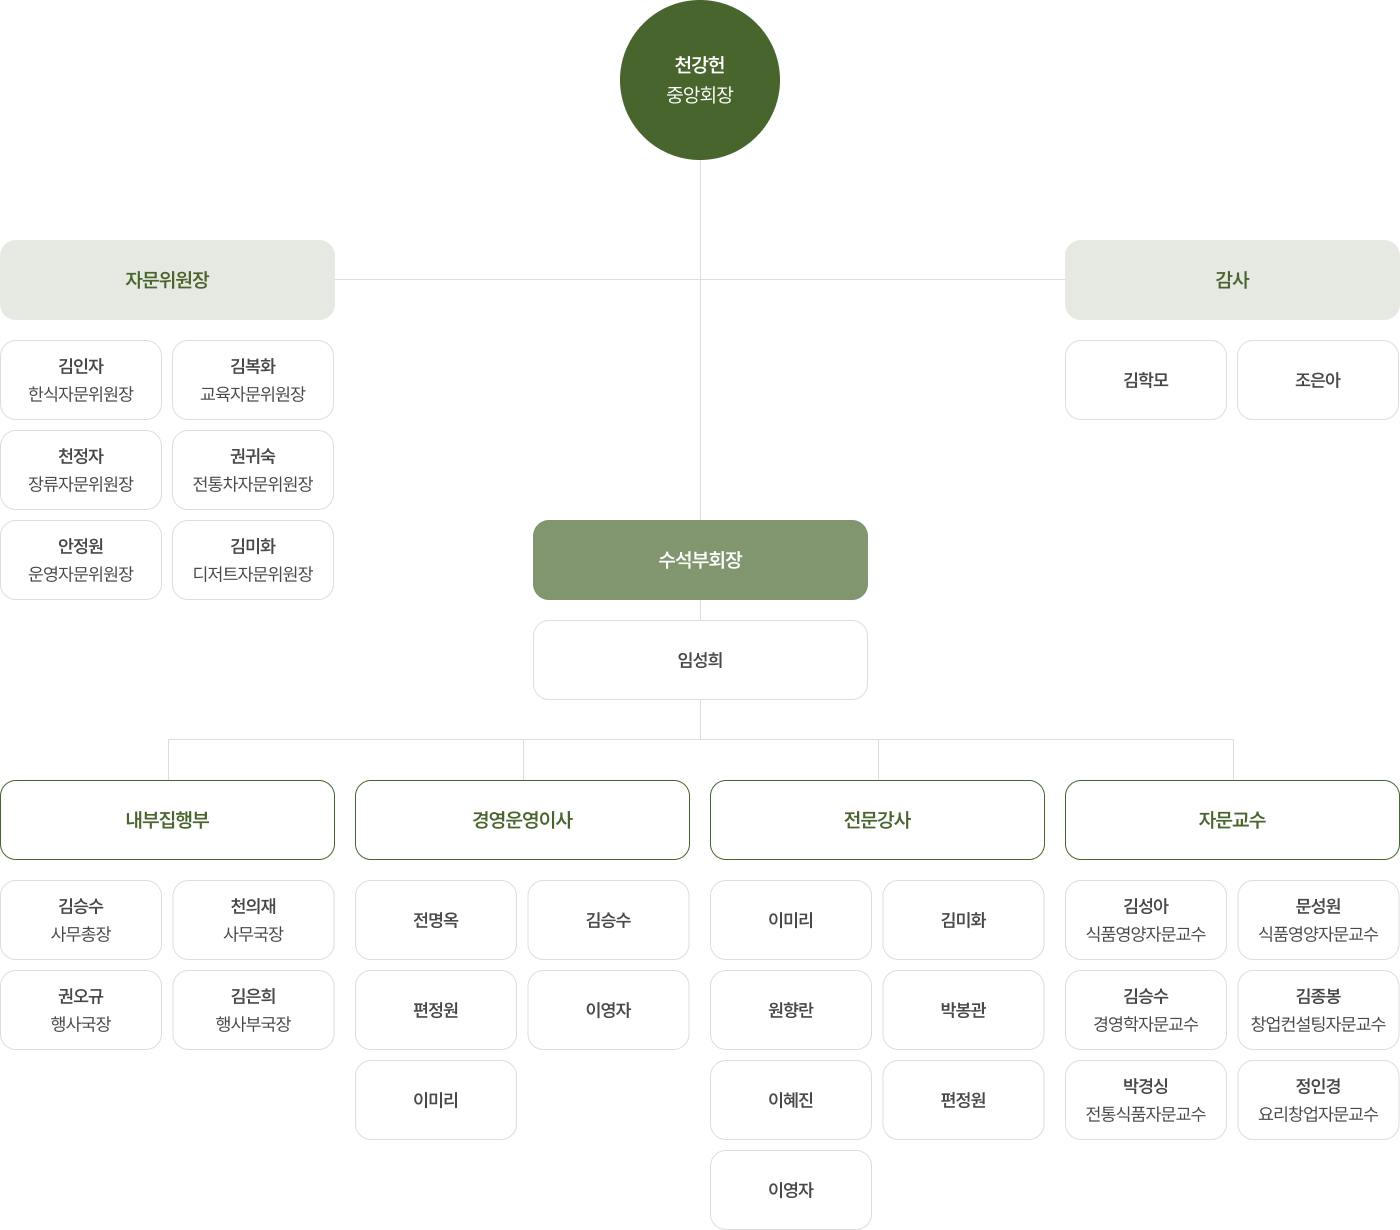Select the 조은아 auditor card
This screenshot has height=1230, width=1400.
coord(1318,380)
